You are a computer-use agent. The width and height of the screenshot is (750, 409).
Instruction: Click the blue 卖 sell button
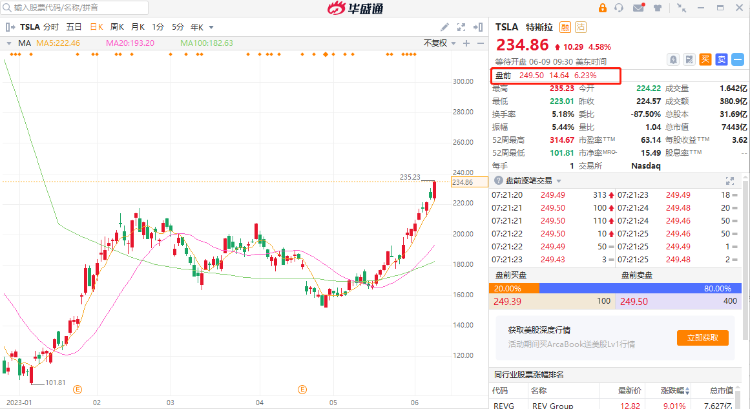tap(721, 60)
